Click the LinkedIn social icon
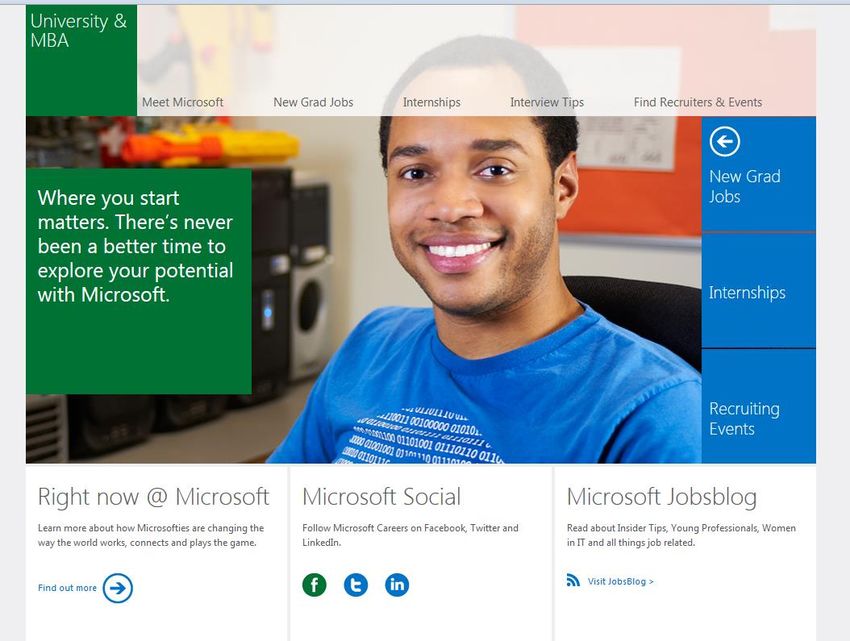850x641 pixels. point(397,585)
